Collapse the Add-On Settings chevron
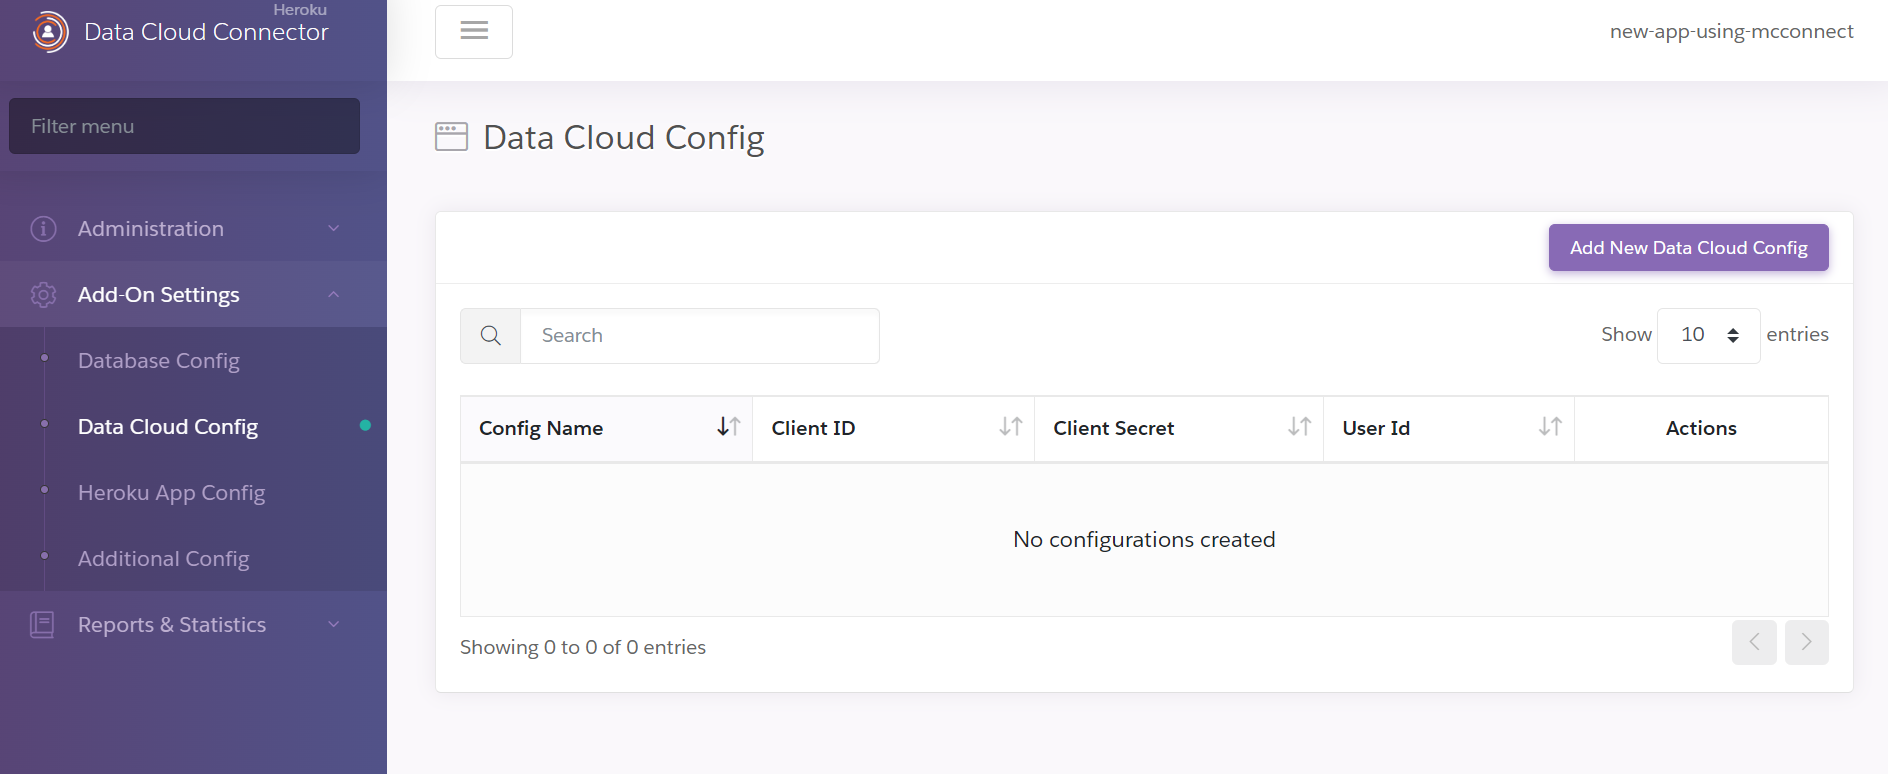The width and height of the screenshot is (1888, 774). tap(334, 295)
